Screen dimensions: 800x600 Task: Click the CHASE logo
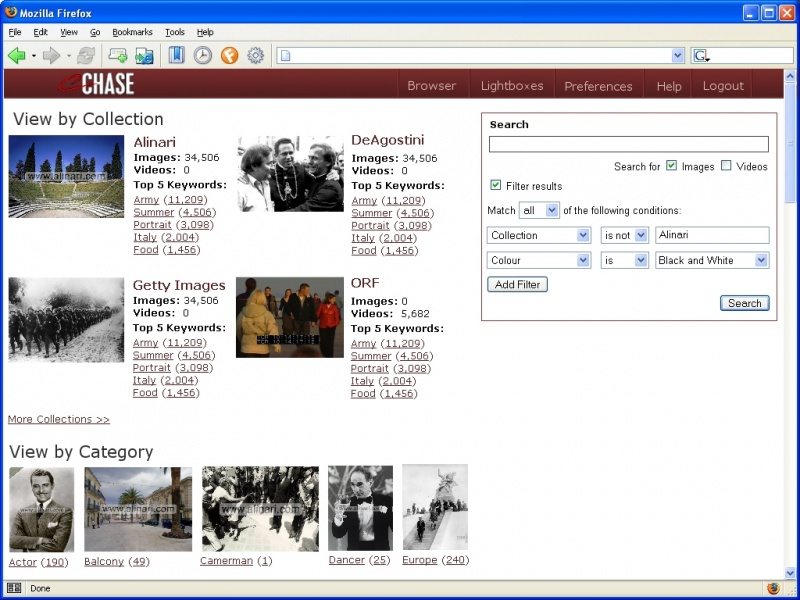coord(96,85)
